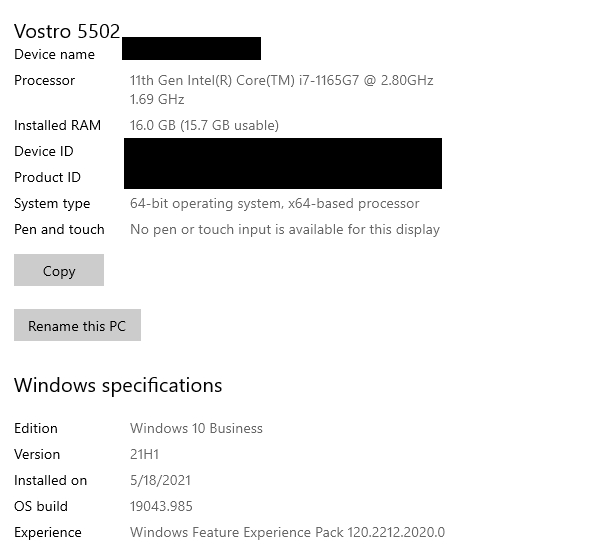Image resolution: width=596 pixels, height=549 pixels.
Task: Select the System type label
Action: 52,204
